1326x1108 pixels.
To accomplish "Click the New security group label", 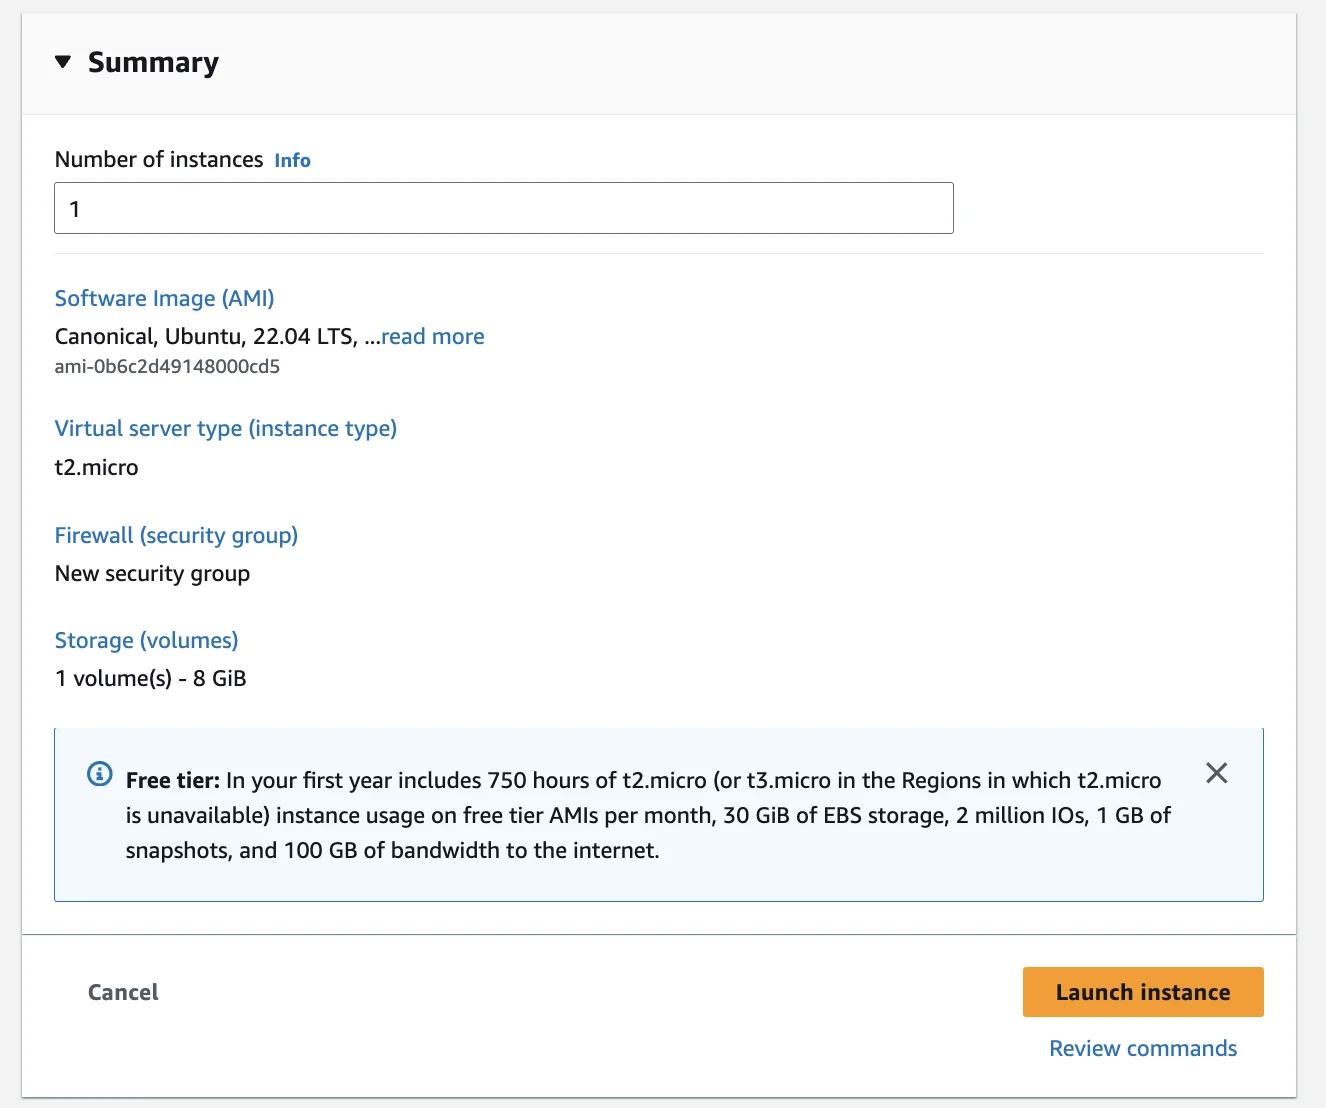I will (x=152, y=573).
